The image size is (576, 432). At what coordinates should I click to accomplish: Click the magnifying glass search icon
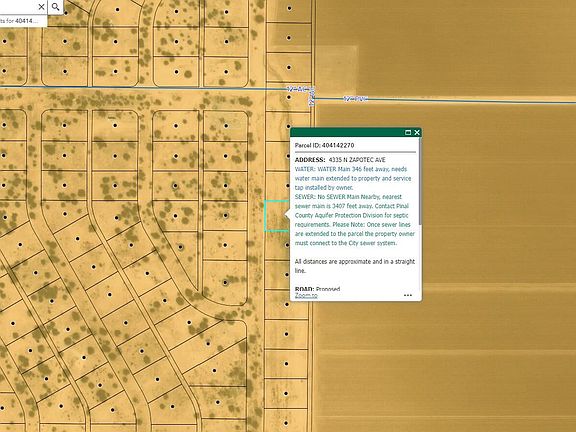(x=55, y=7)
